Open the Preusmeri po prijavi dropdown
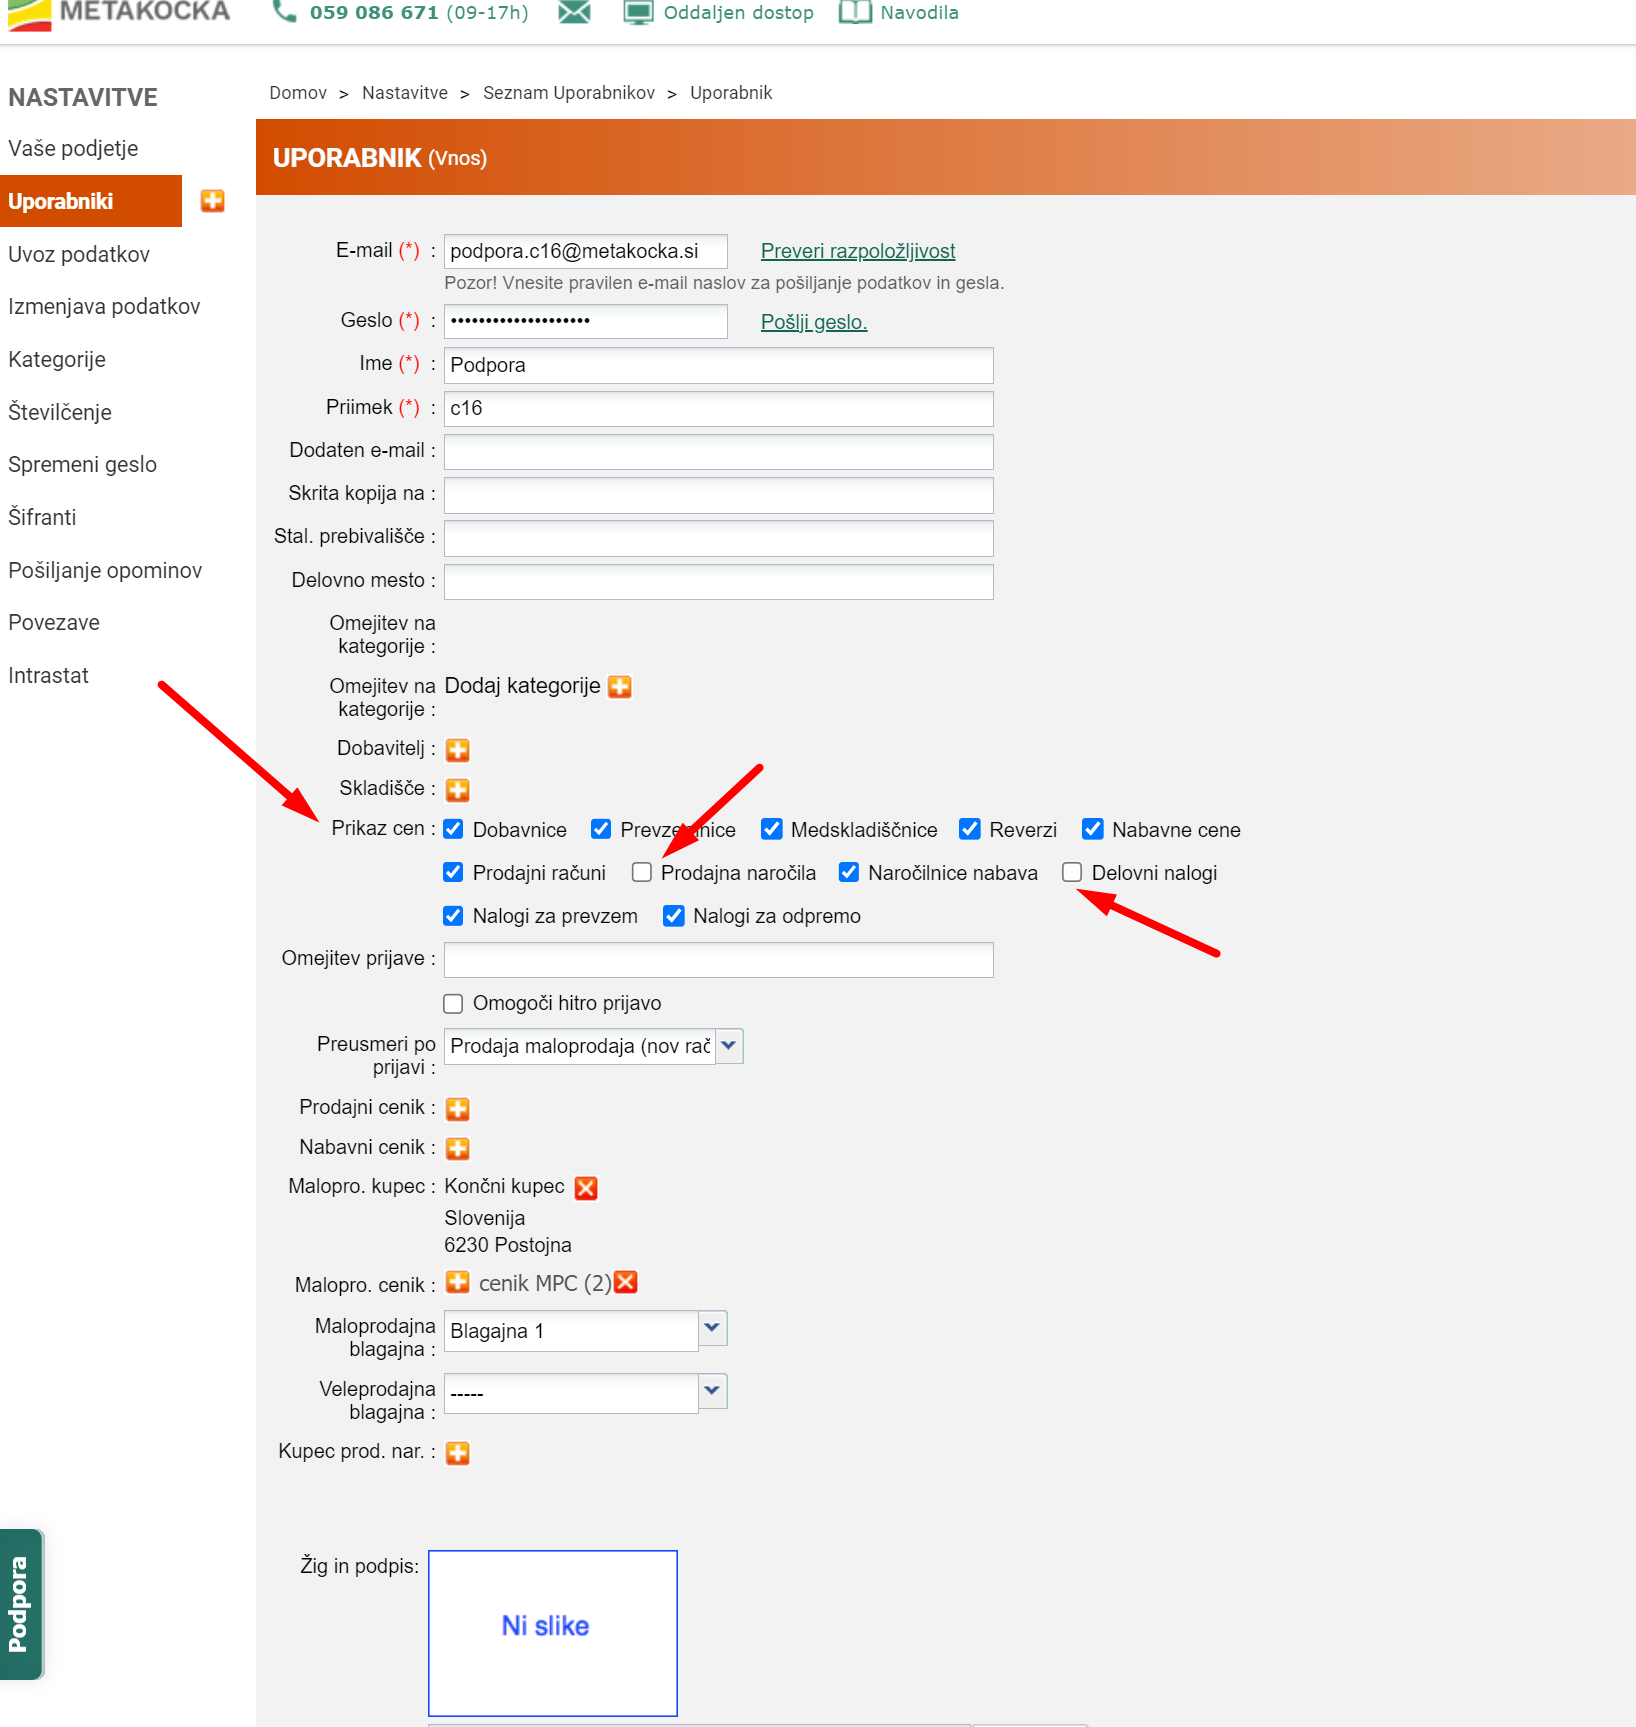The height and width of the screenshot is (1727, 1636). (729, 1046)
